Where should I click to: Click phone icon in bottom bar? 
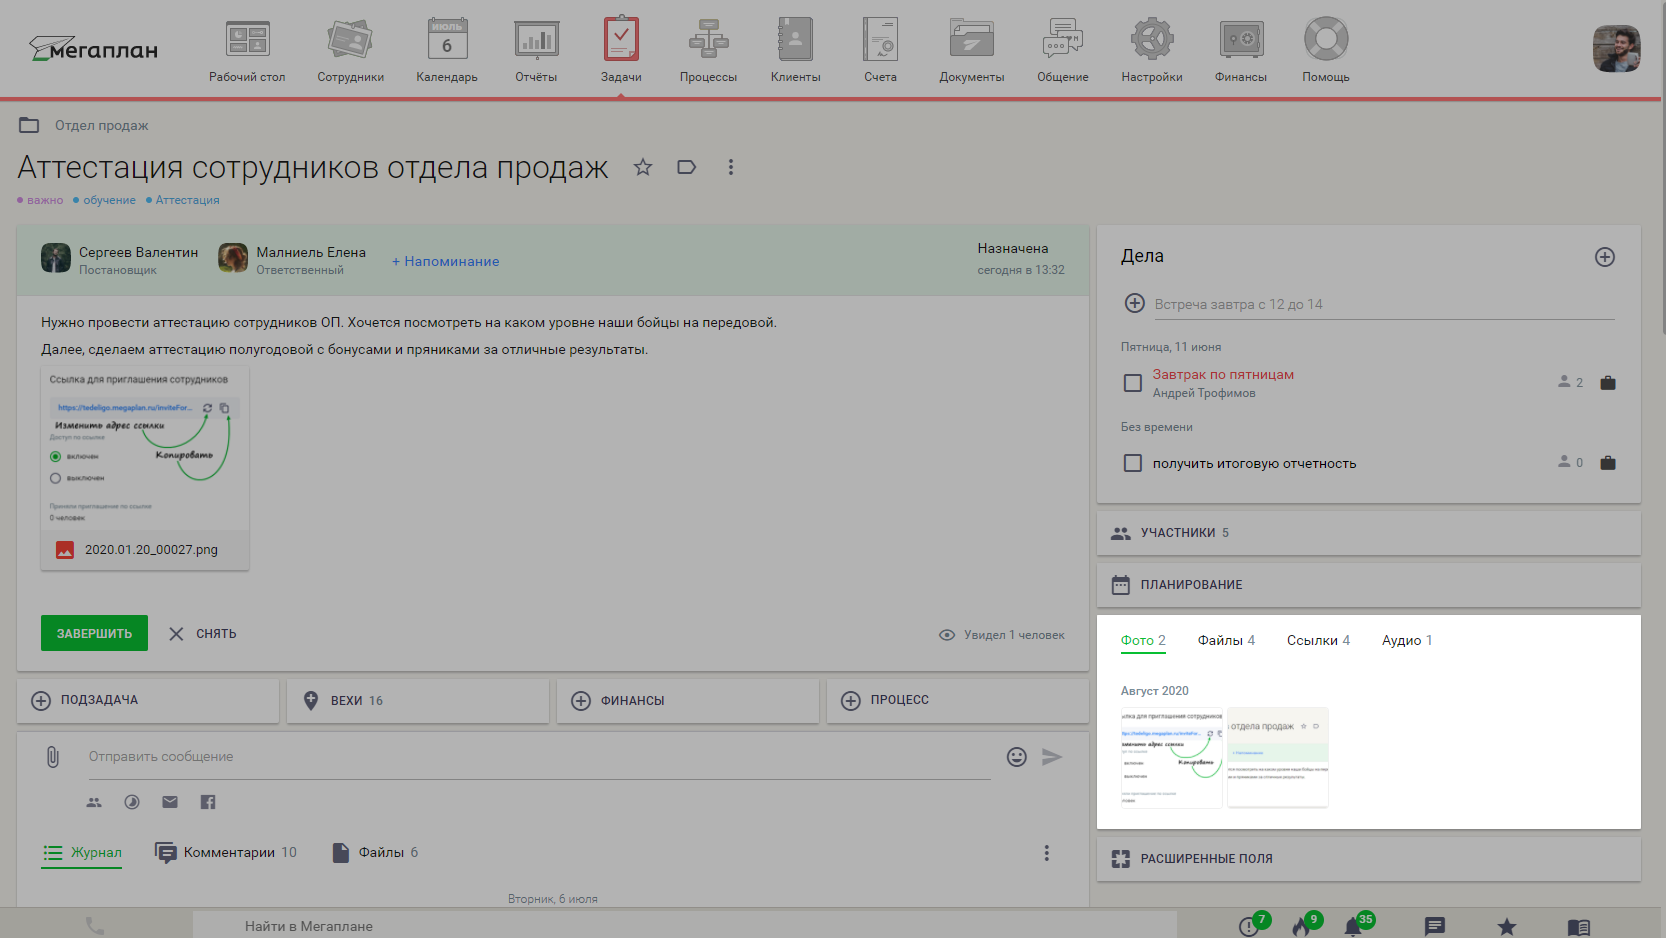tap(95, 926)
